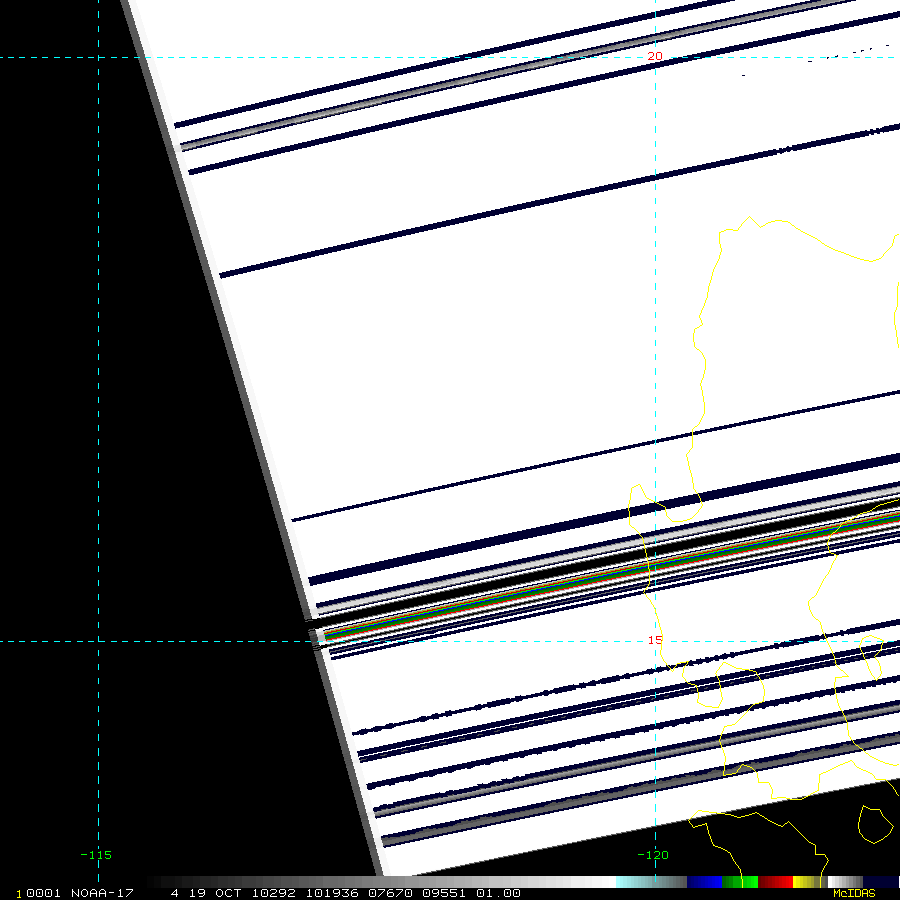This screenshot has width=900, height=900.
Task: Click the NOAA-17 satellite name text
Action: coord(102,894)
